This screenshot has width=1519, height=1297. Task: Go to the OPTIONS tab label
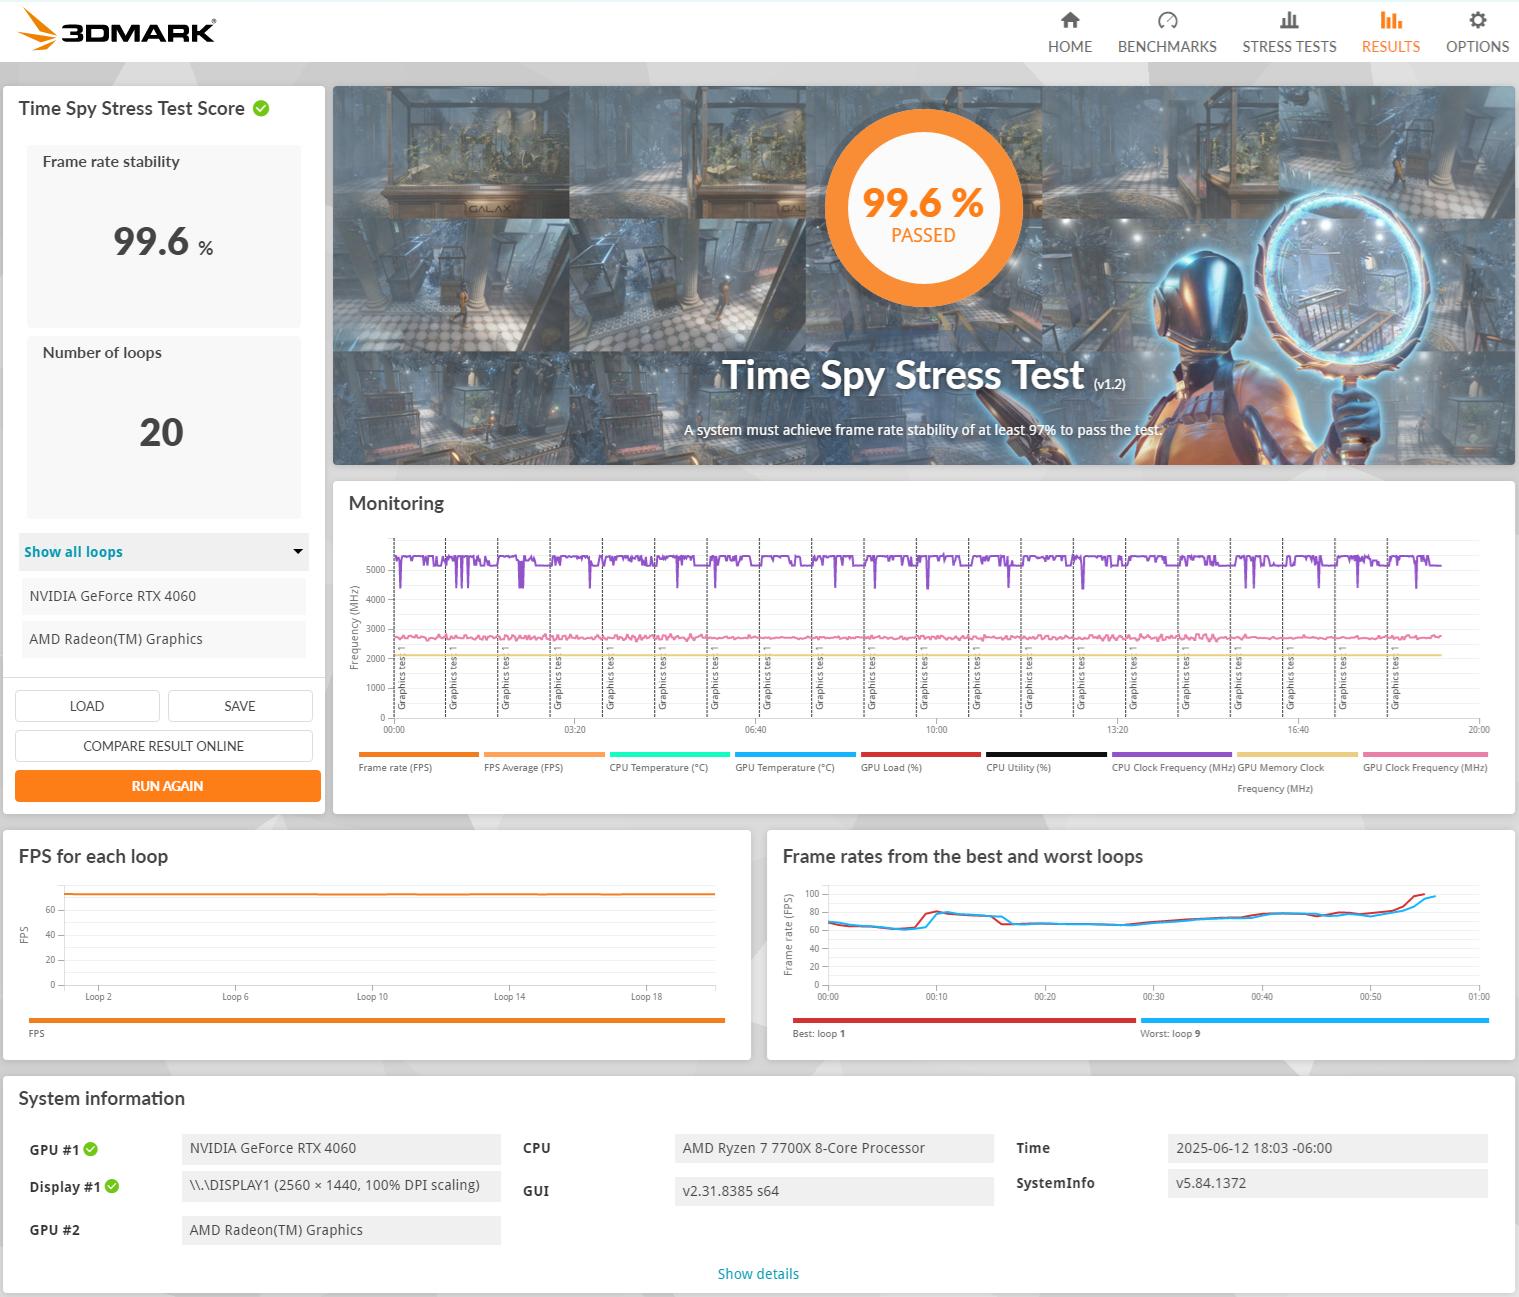1477,46
